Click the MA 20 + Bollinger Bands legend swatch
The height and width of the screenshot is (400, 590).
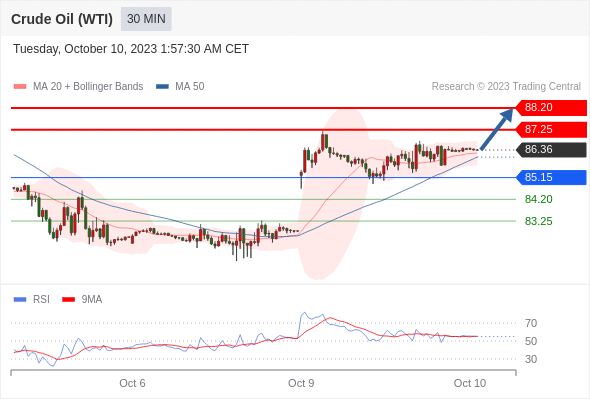coord(20,87)
